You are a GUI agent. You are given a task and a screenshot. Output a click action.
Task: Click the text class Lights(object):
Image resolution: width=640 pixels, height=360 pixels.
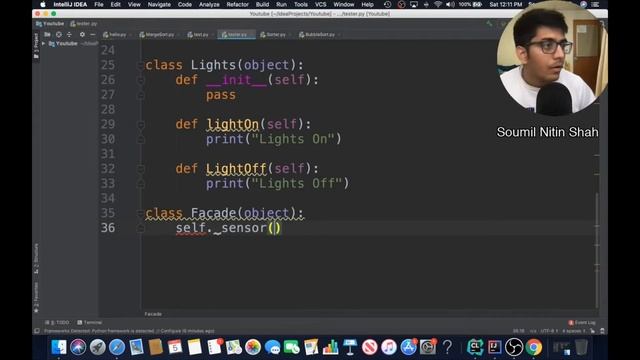tap(224, 65)
